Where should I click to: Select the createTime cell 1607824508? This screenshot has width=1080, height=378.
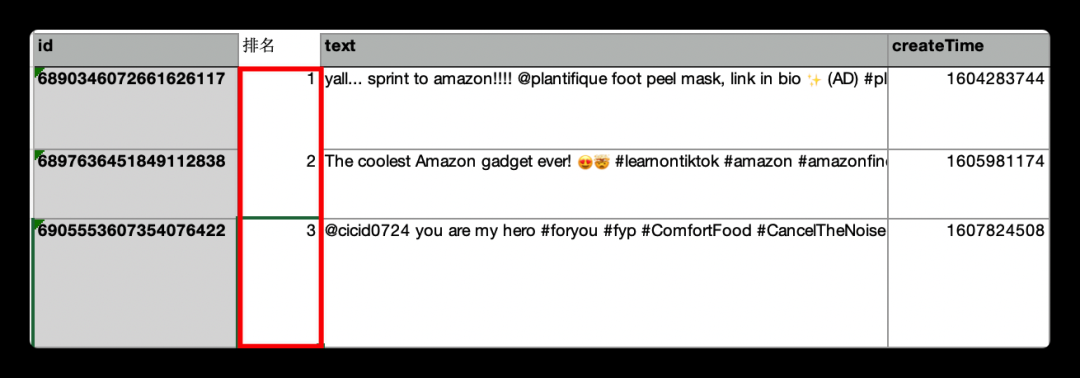(x=968, y=282)
